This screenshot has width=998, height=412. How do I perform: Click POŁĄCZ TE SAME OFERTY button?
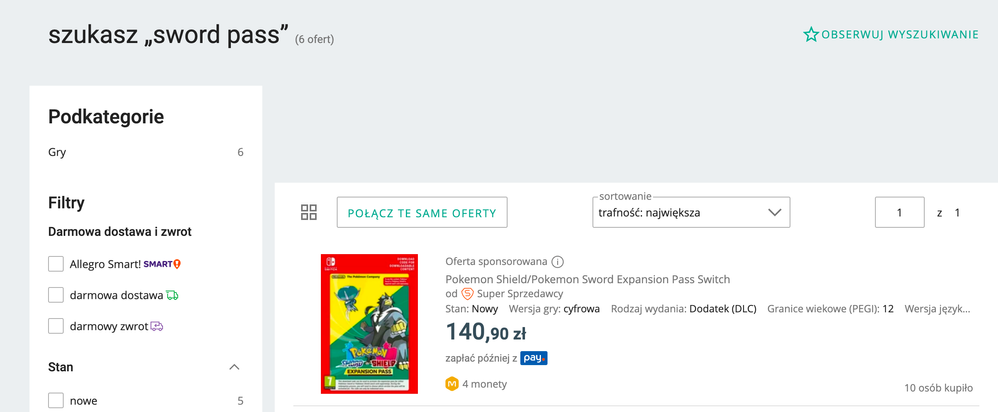click(422, 213)
